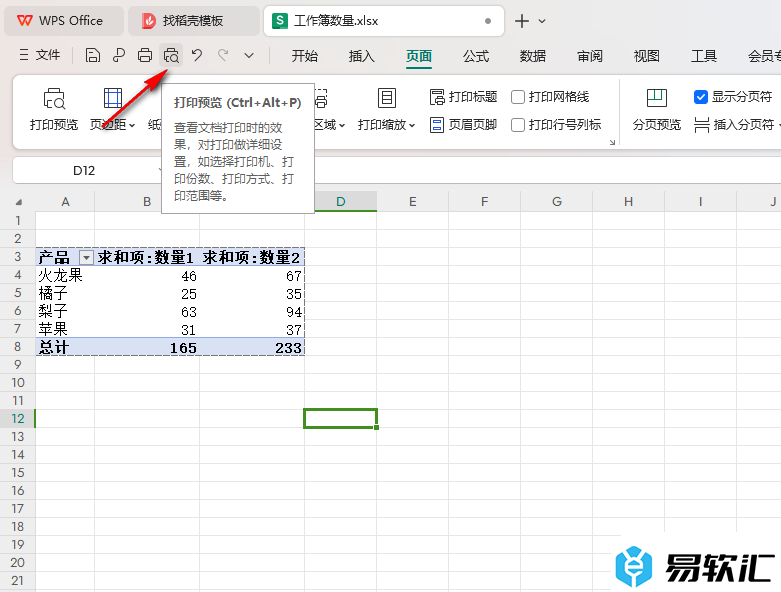
Task: Click the redo arrow icon
Action: coord(223,55)
